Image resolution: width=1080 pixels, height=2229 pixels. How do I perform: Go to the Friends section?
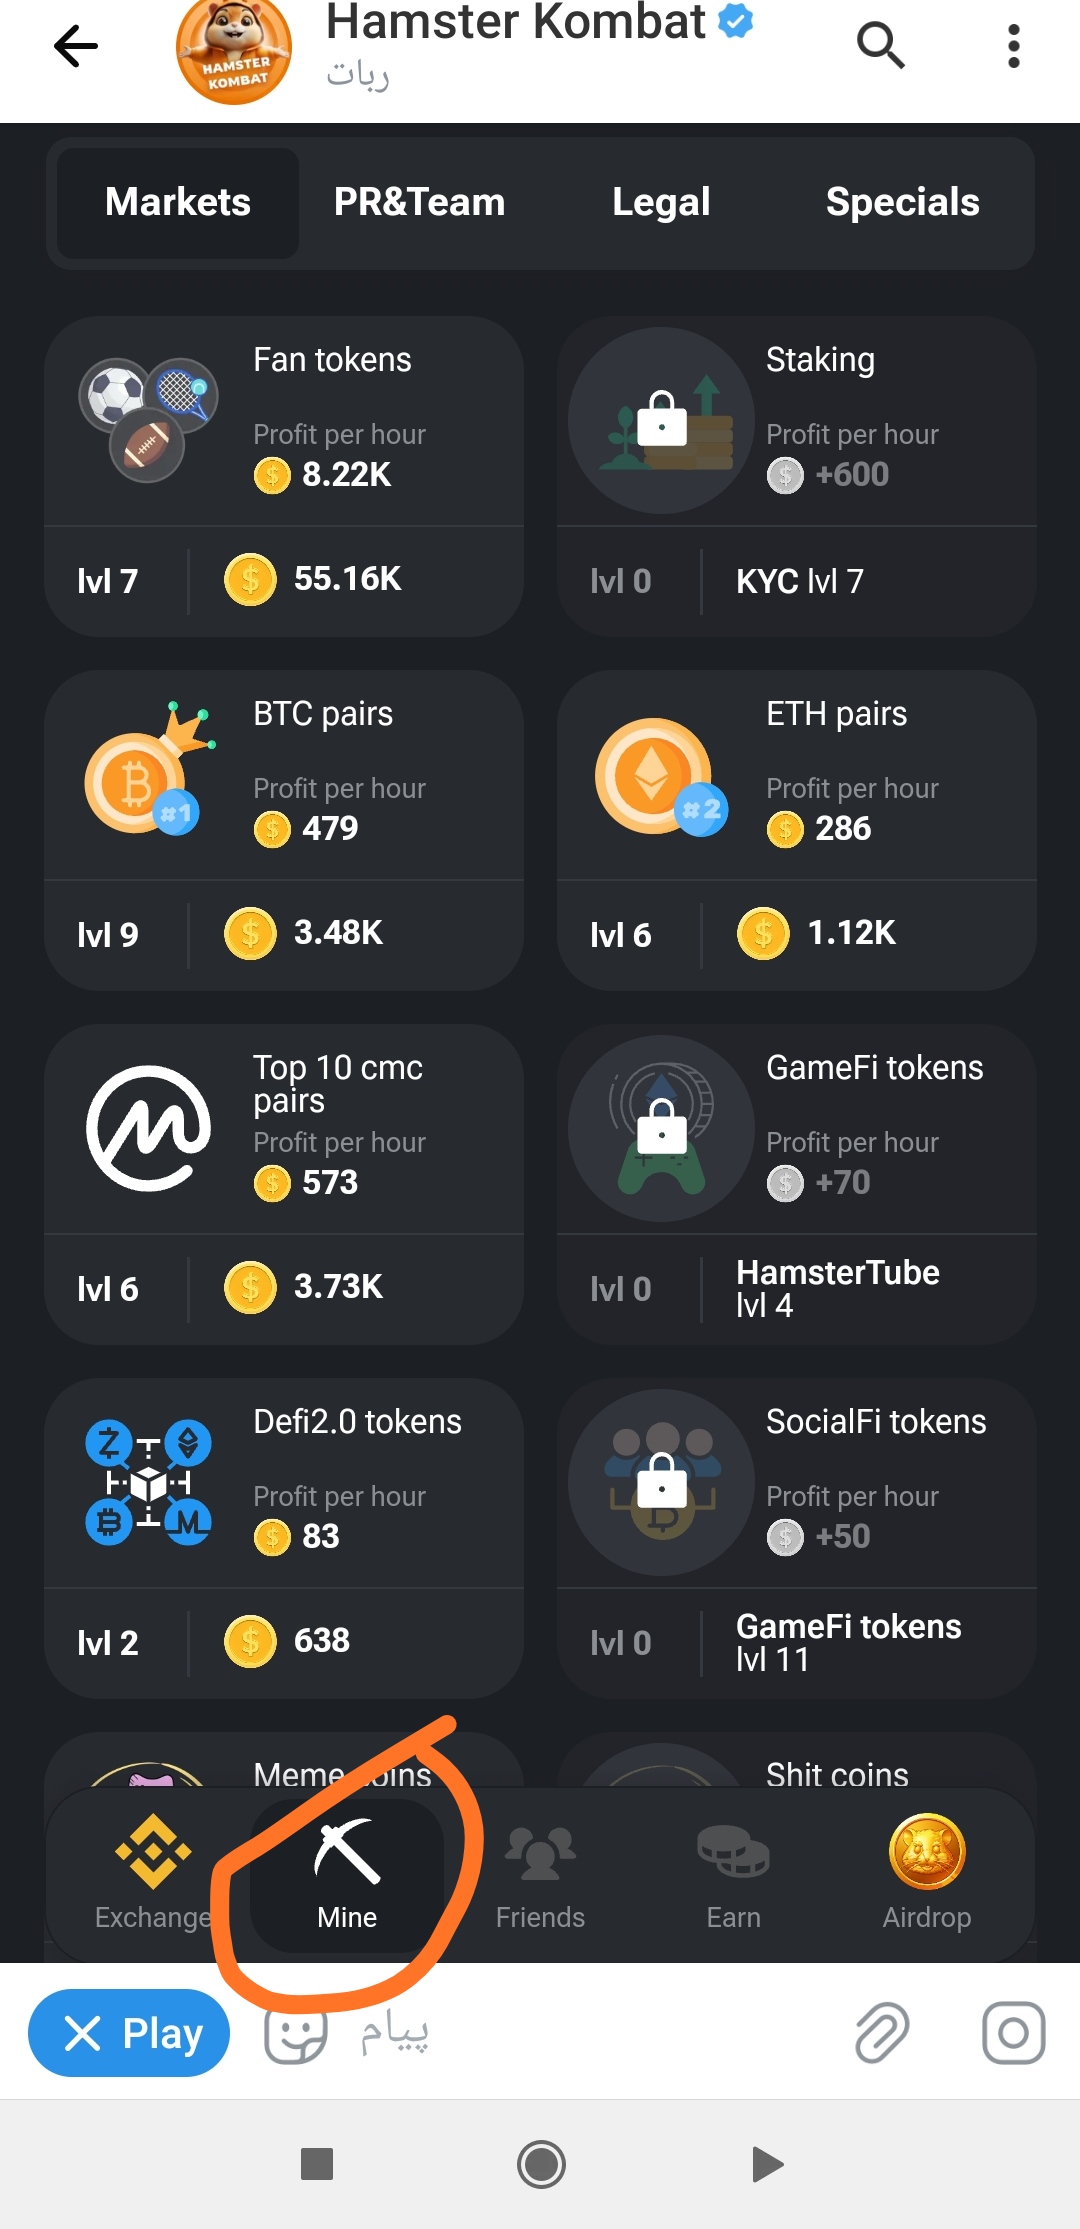(540, 1872)
